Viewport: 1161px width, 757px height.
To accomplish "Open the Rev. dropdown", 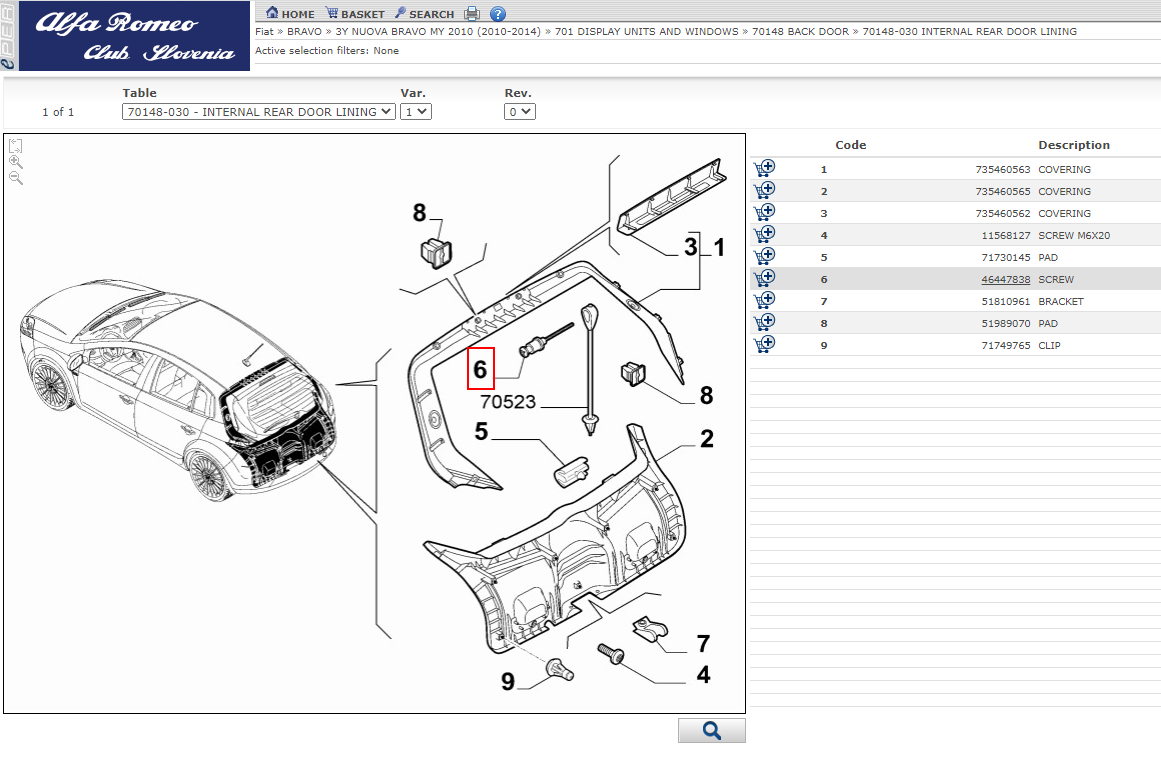I will click(x=519, y=112).
